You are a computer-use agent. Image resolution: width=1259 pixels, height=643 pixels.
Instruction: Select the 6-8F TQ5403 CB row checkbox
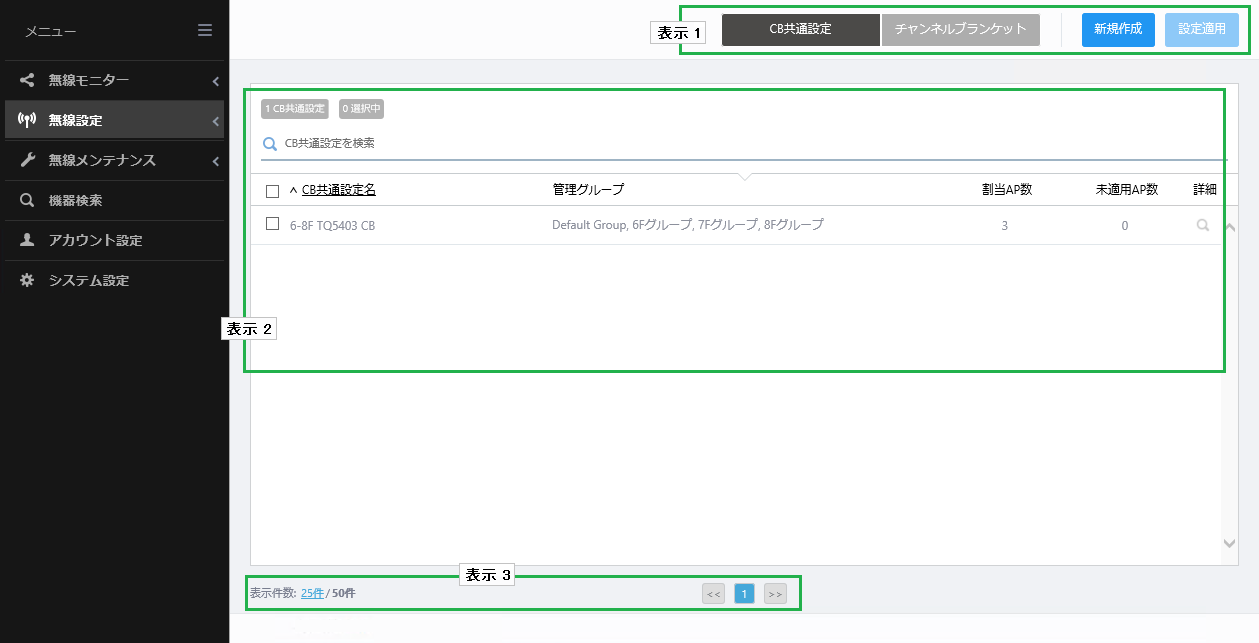point(272,224)
